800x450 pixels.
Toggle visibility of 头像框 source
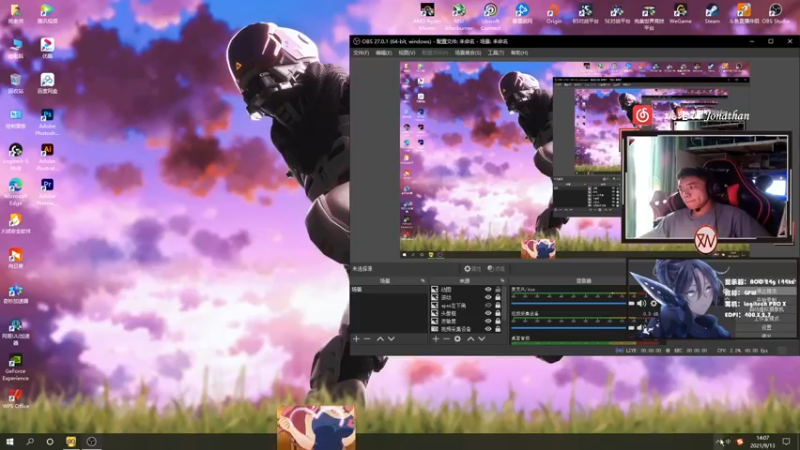[x=488, y=313]
